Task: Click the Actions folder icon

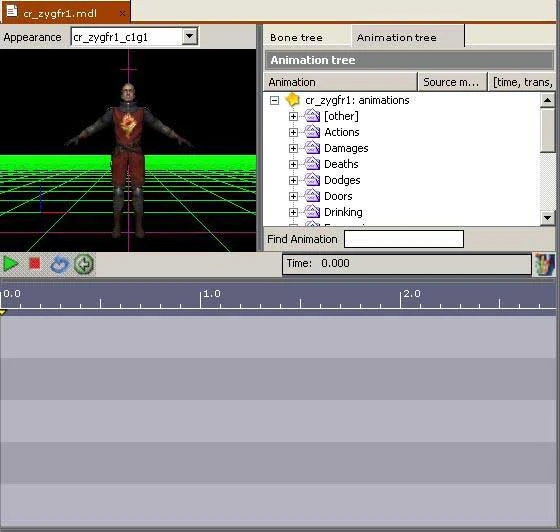Action: [x=312, y=132]
